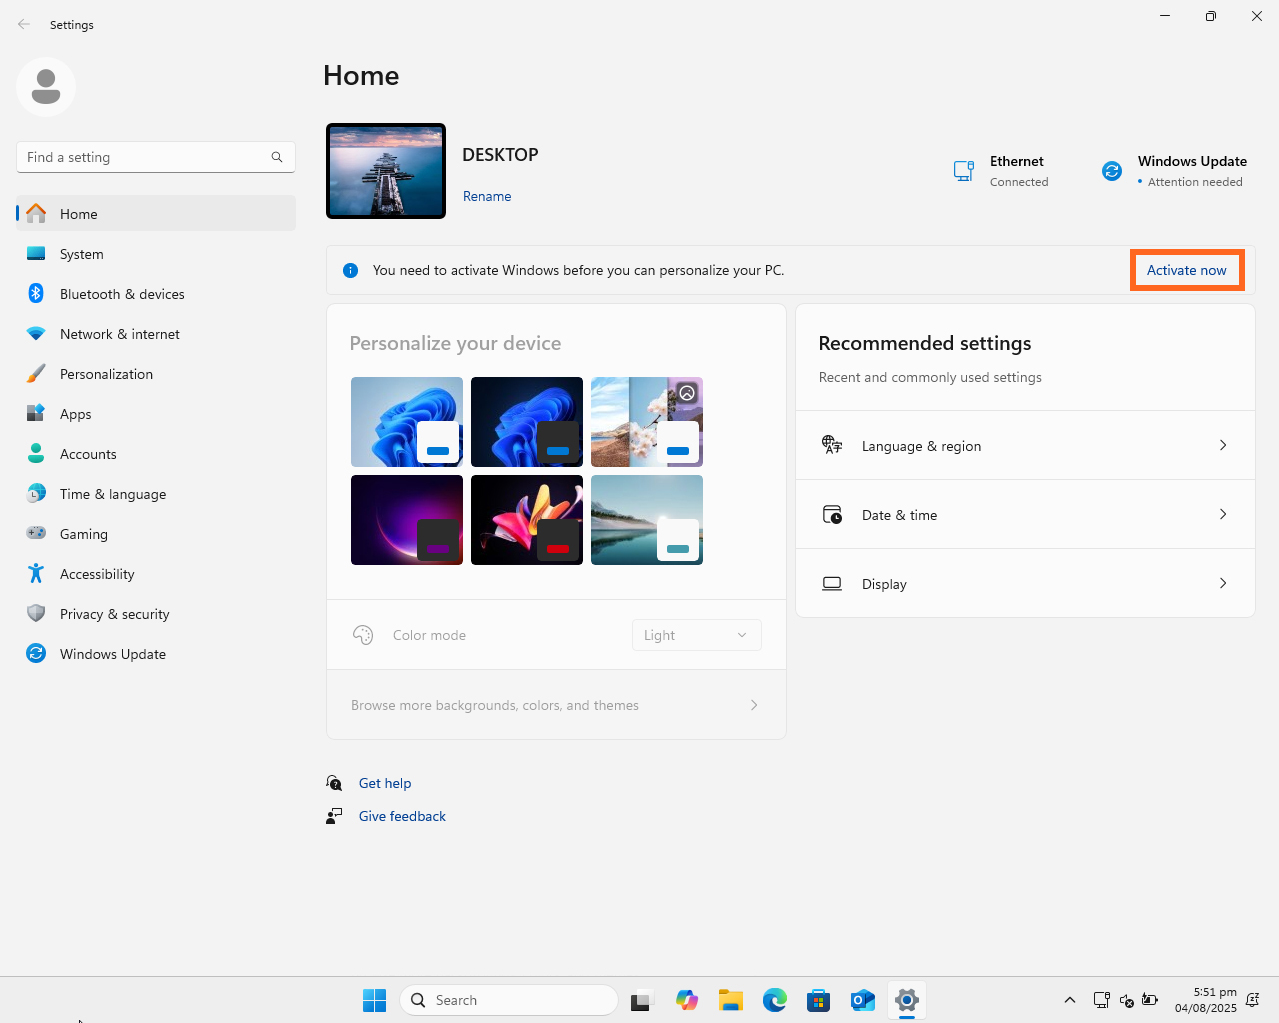Click the taskbar clock and date
Image resolution: width=1279 pixels, height=1023 pixels.
pyautogui.click(x=1205, y=1000)
